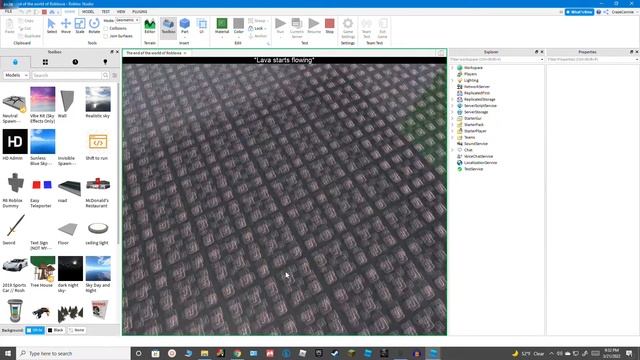Open the Mode Geometric dropdown
Viewport: 640px width, 360px height.
click(127, 20)
